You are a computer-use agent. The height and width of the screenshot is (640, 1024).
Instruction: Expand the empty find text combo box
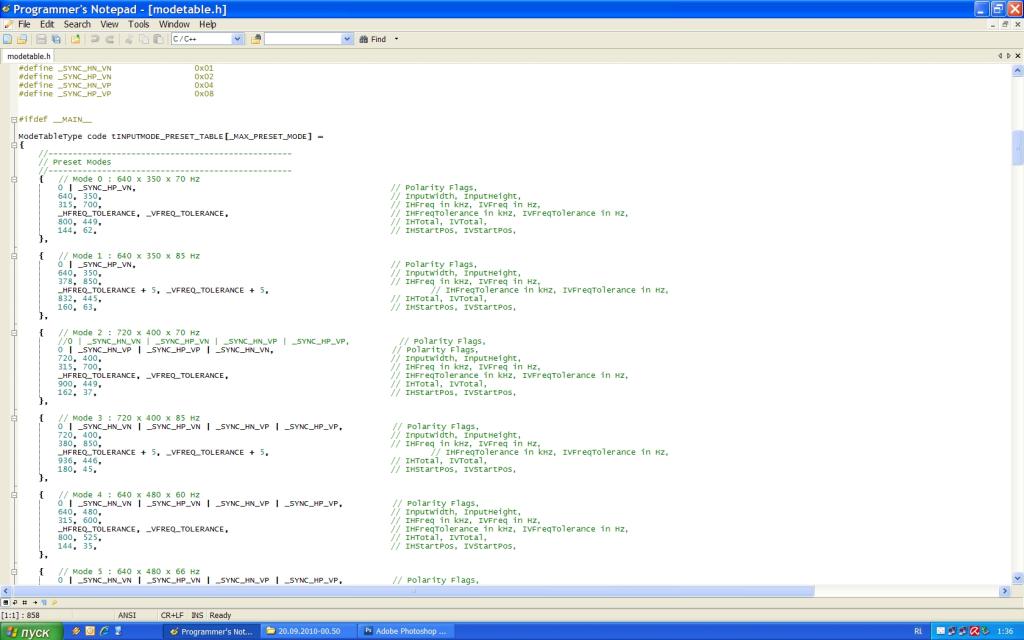point(347,39)
